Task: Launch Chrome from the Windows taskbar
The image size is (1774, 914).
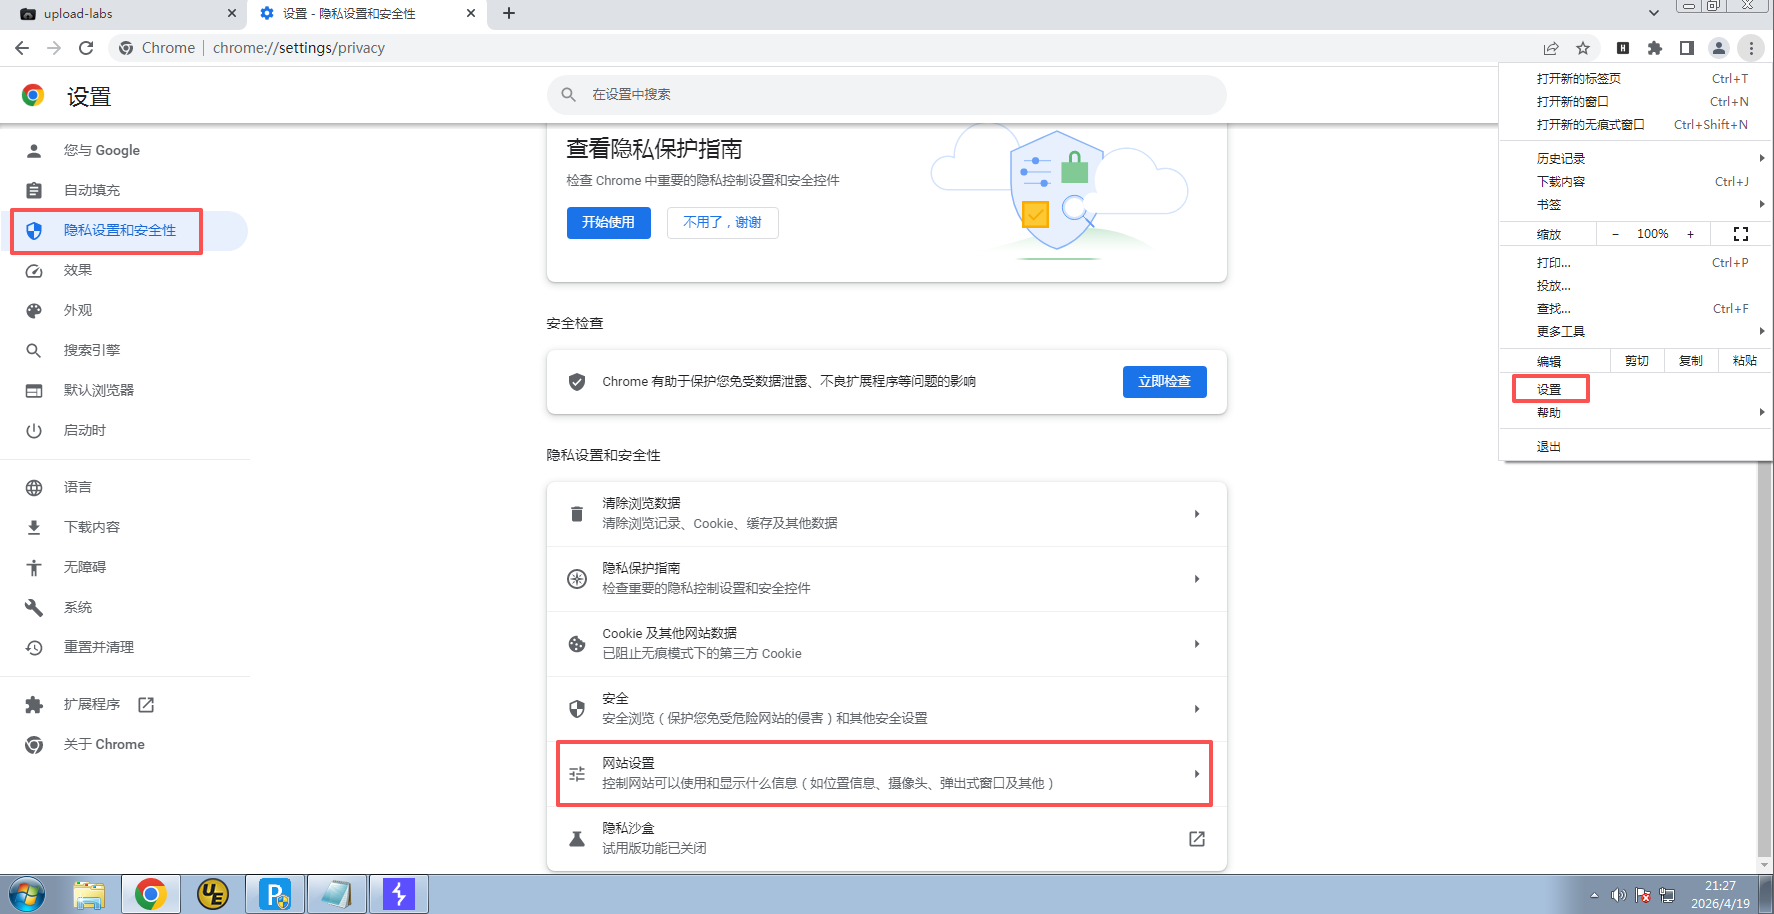Action: 151,894
